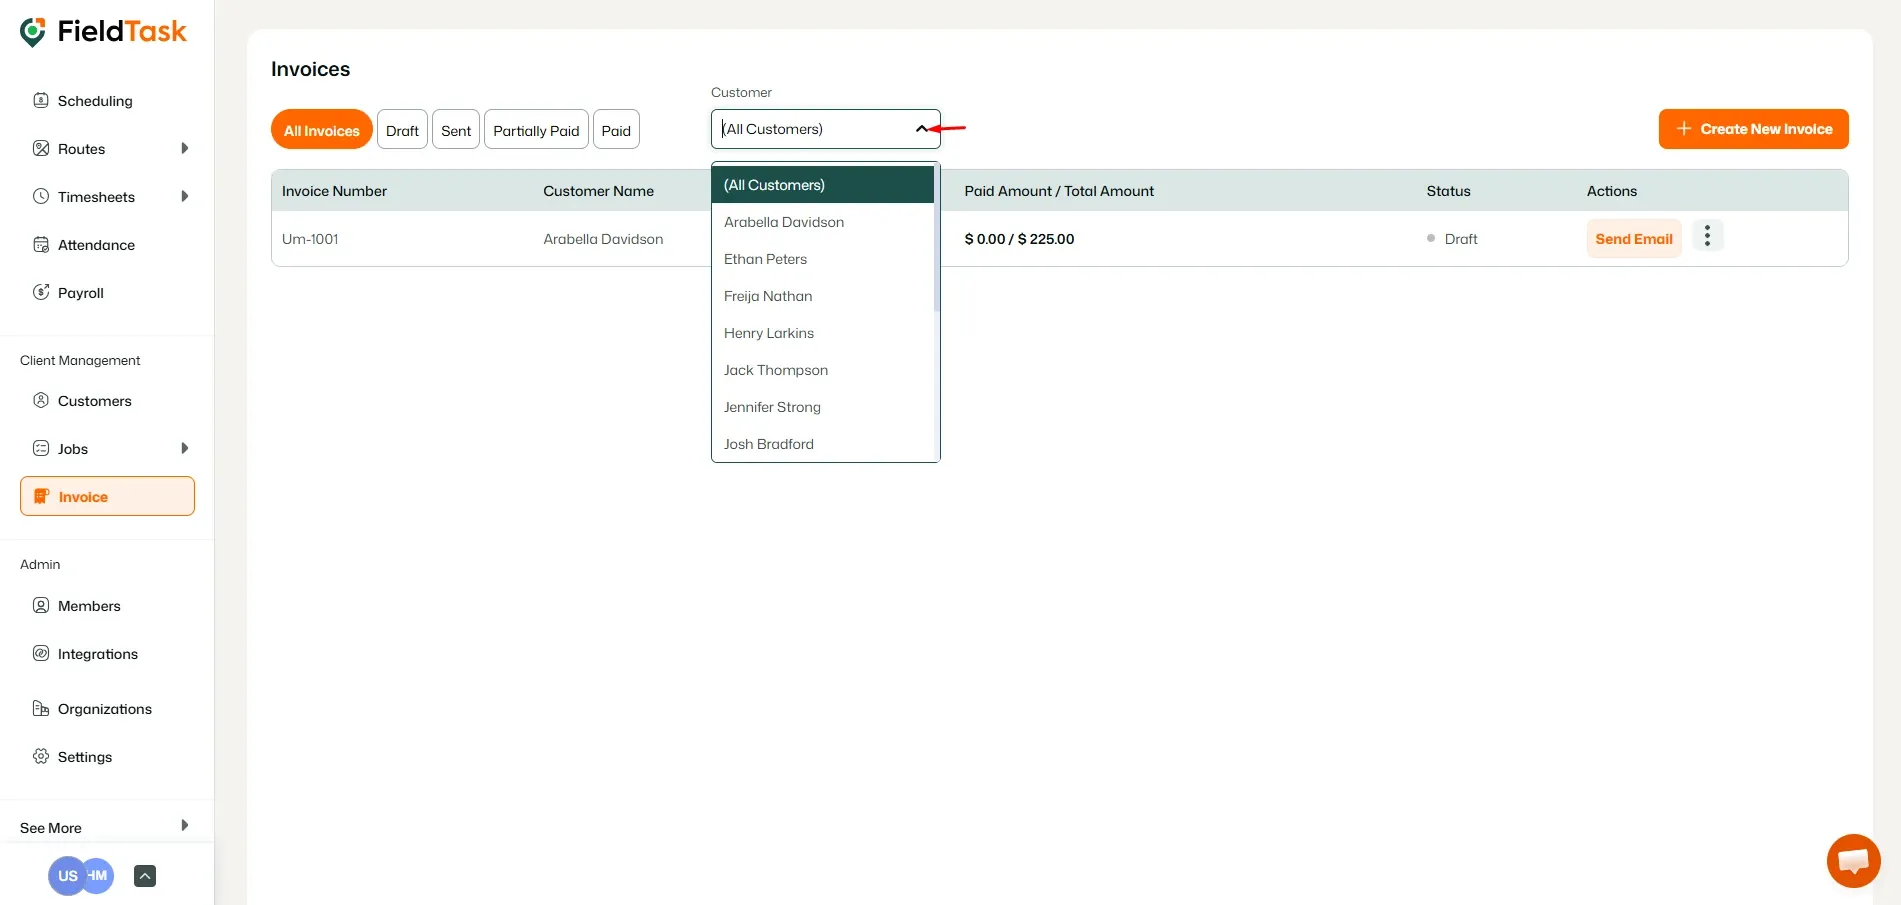Click the Invoice Number column header
The height and width of the screenshot is (905, 1901).
334,190
